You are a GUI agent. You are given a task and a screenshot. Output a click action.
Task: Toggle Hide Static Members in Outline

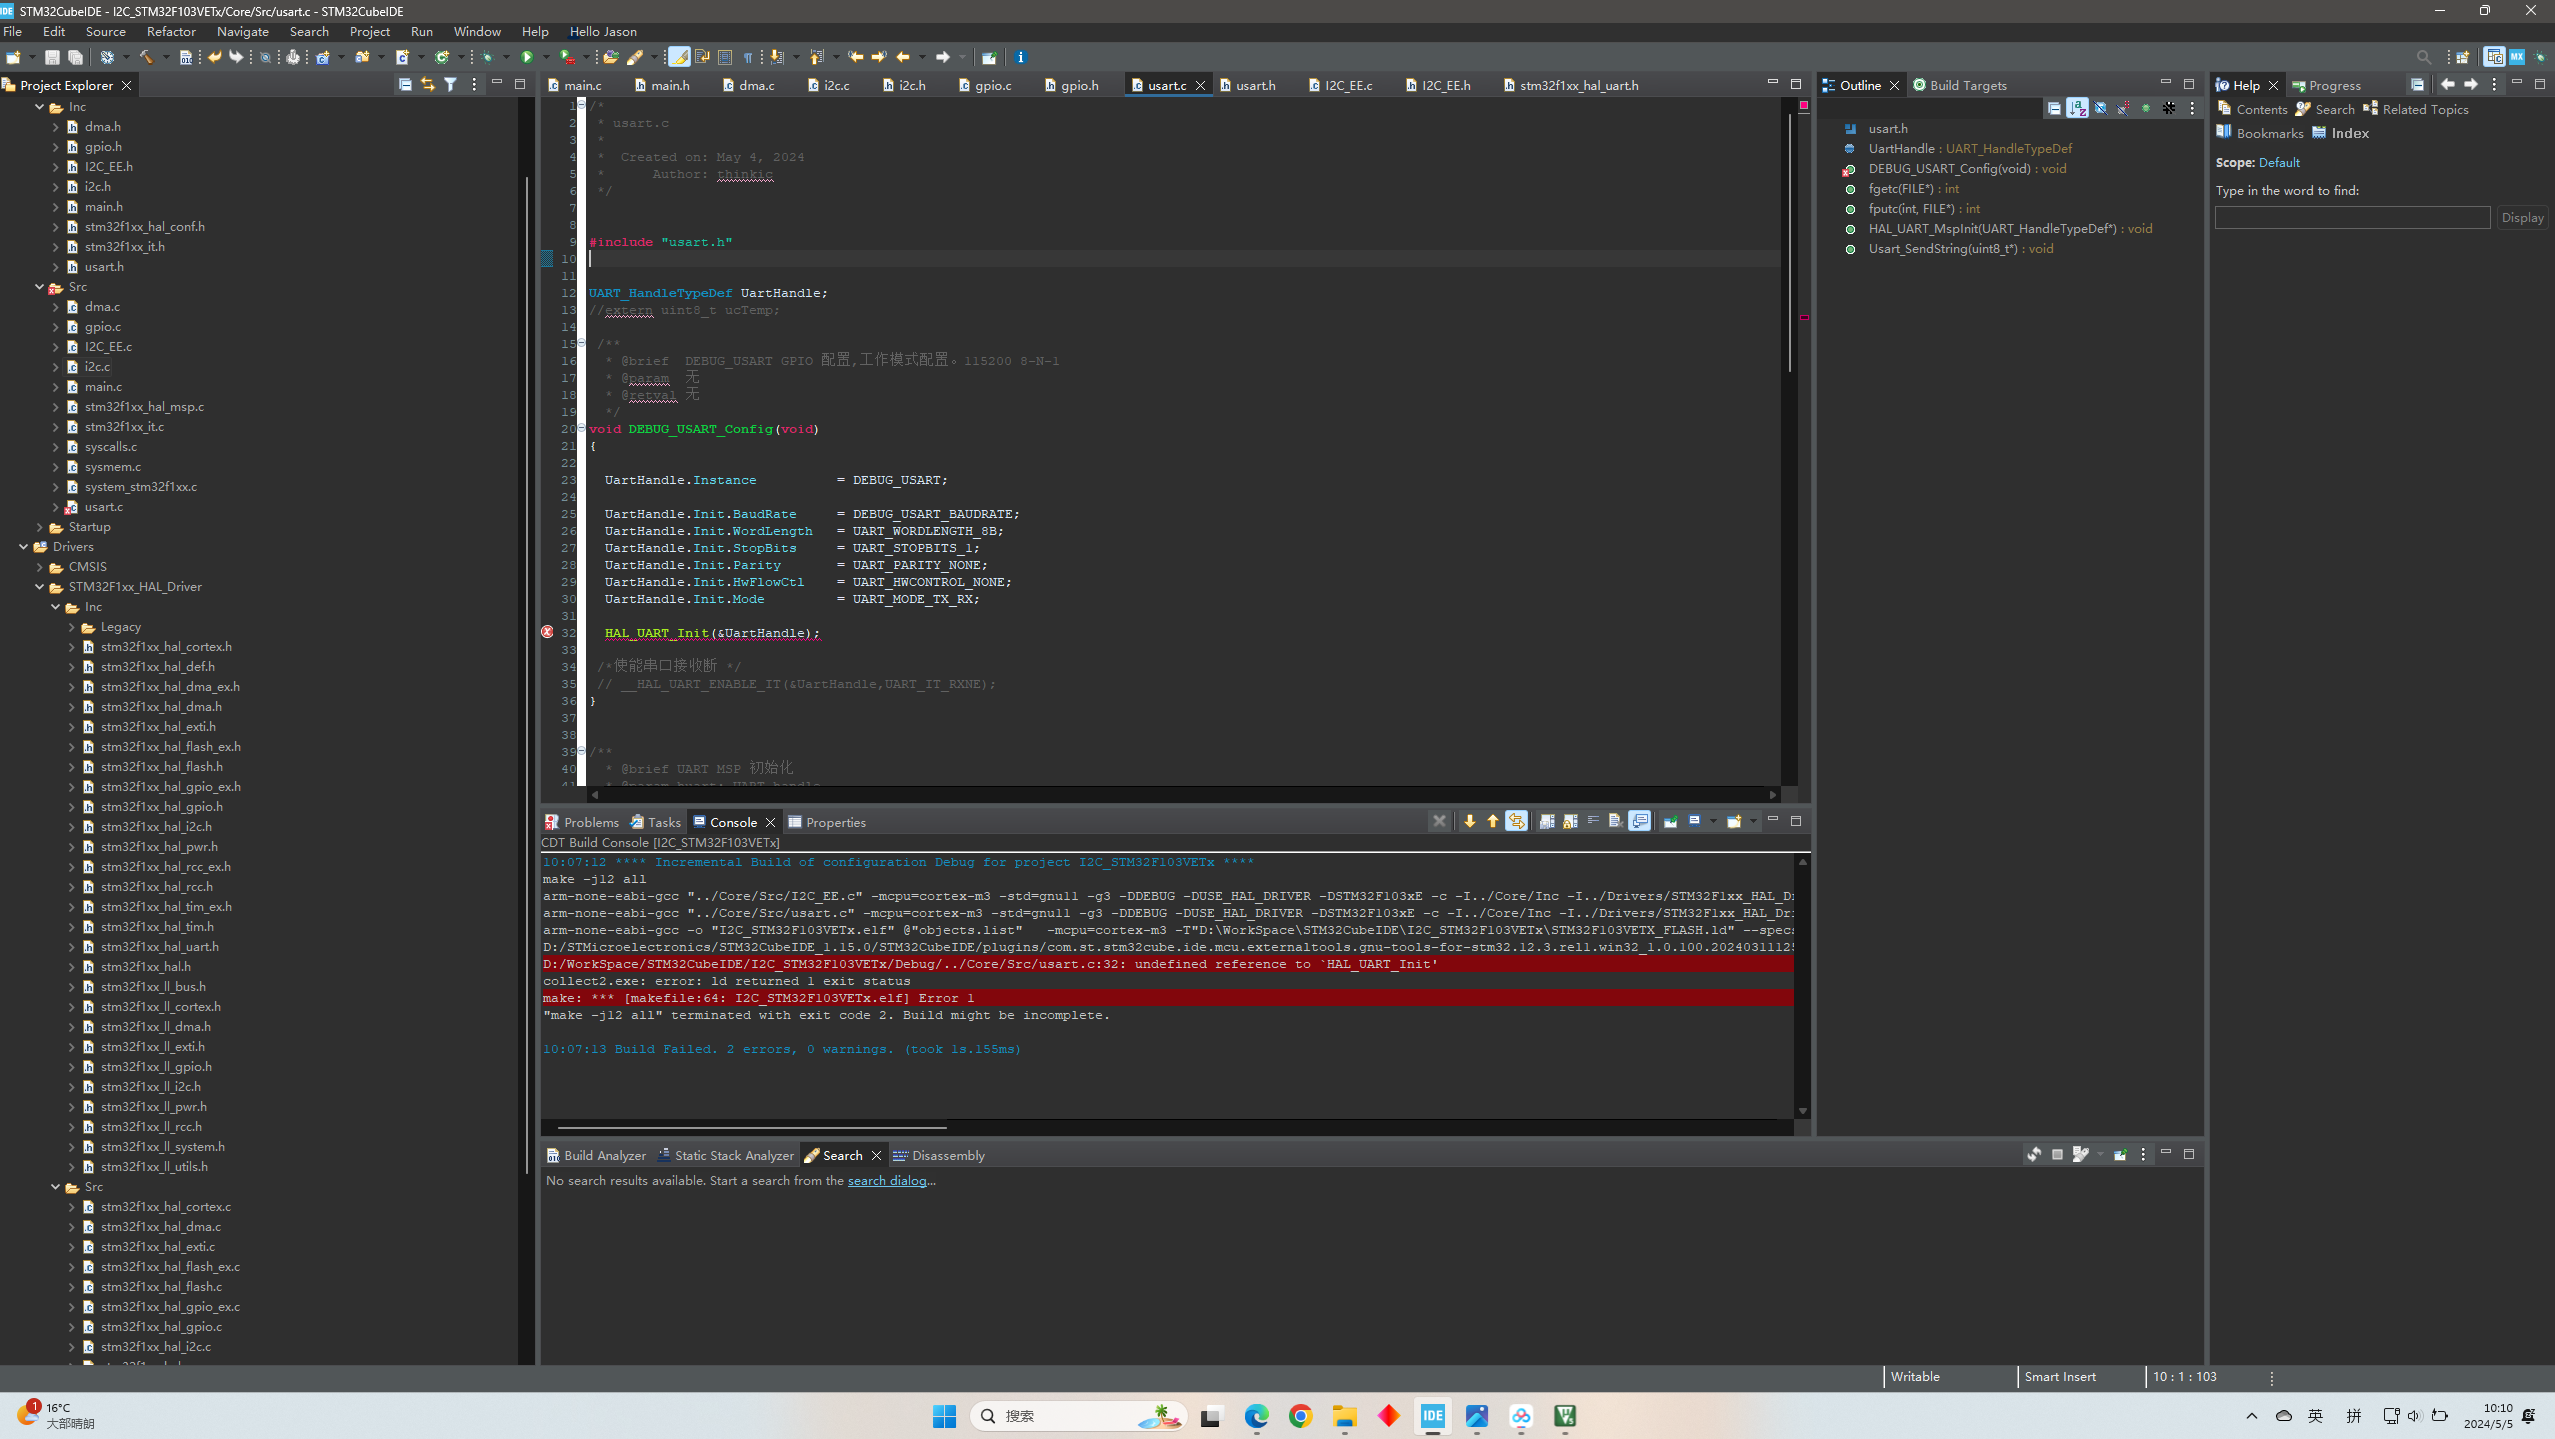pos(2123,108)
